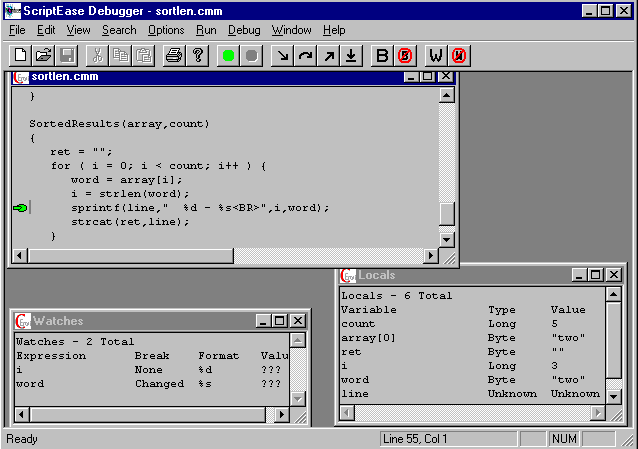Click the code window scroll up arrow
The width and height of the screenshot is (638, 449).
(446, 96)
